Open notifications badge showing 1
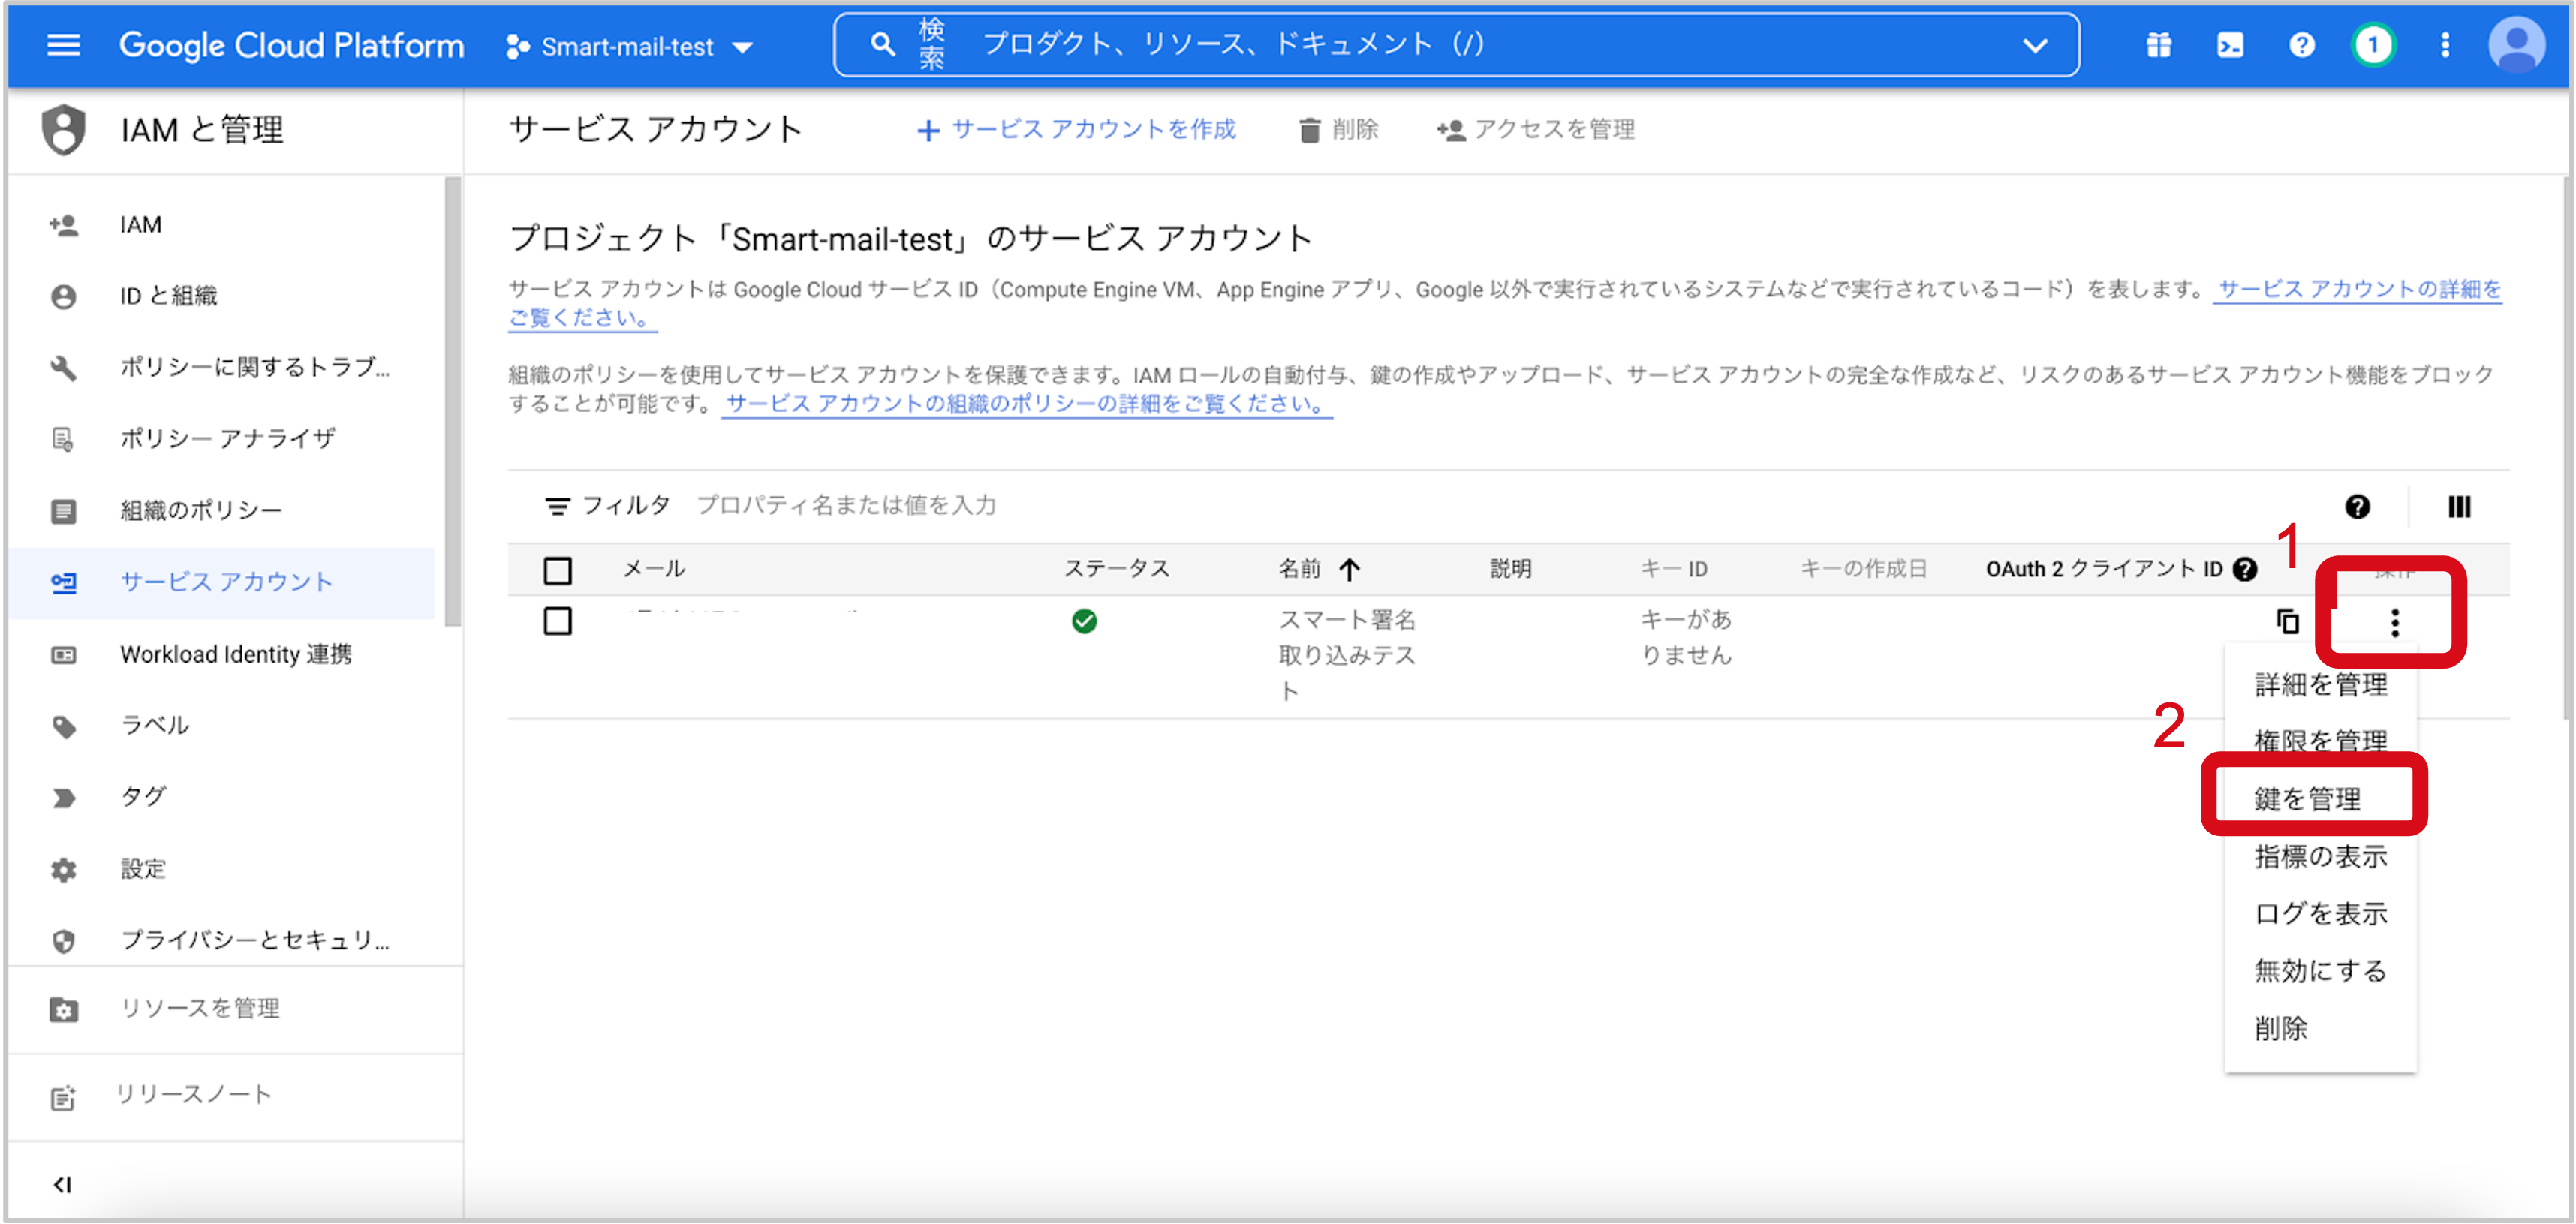This screenshot has height=1224, width=2576. pos(2373,45)
